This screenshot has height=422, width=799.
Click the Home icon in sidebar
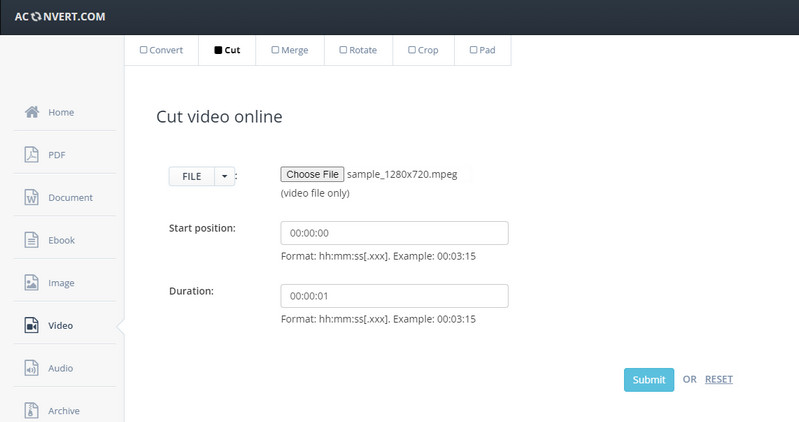(x=32, y=112)
